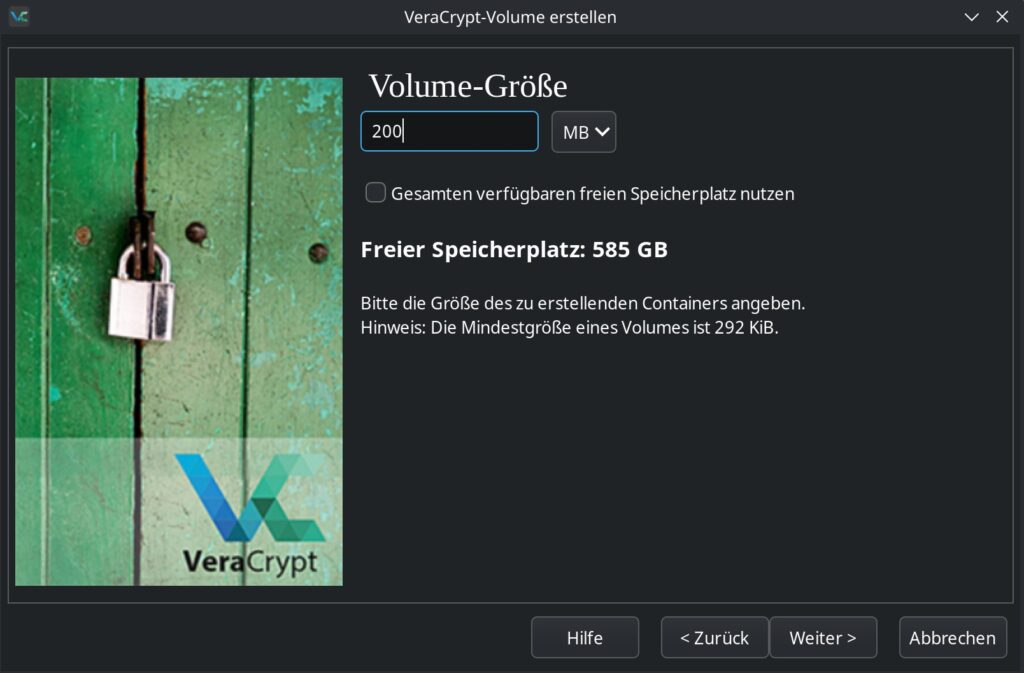The width and height of the screenshot is (1024, 673).
Task: Focus the volume size field containing 200
Action: point(449,132)
